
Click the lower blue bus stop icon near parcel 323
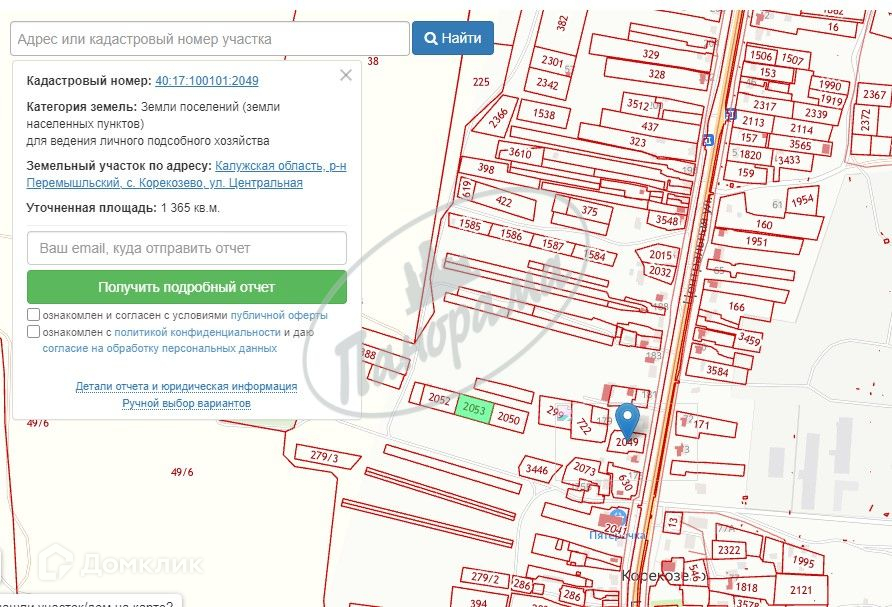[x=708, y=139]
